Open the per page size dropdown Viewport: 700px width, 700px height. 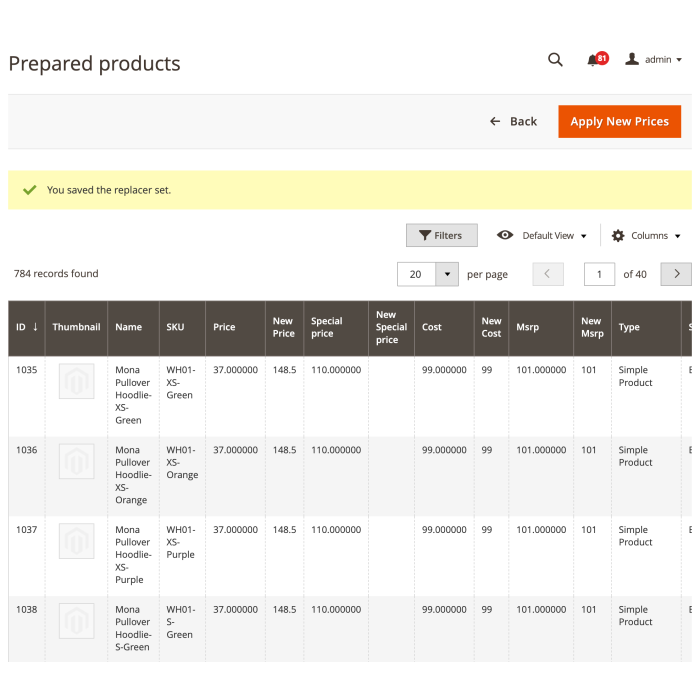[447, 274]
